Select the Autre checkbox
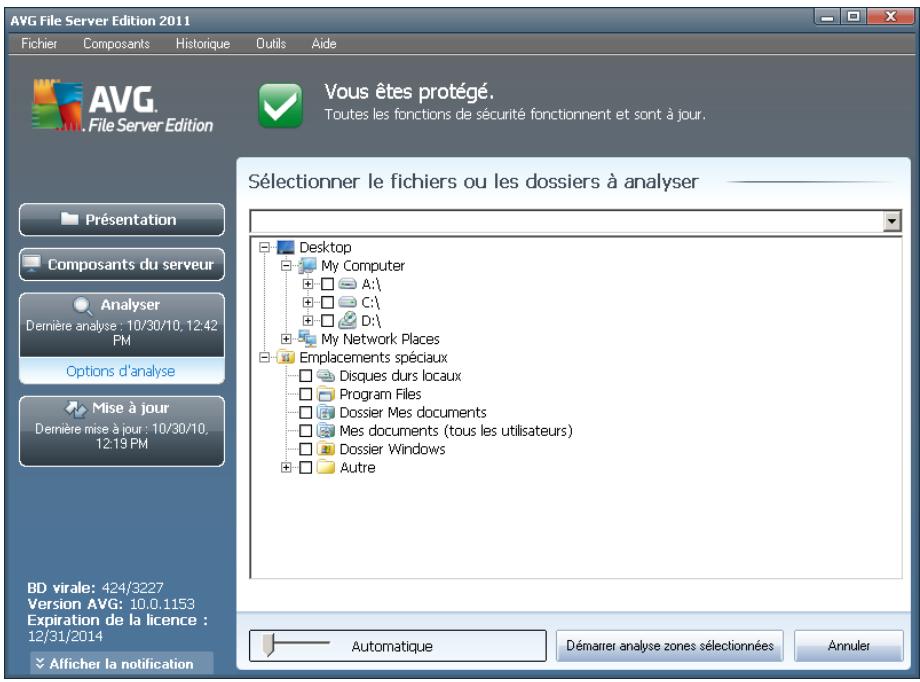The width and height of the screenshot is (920, 682). point(306,467)
